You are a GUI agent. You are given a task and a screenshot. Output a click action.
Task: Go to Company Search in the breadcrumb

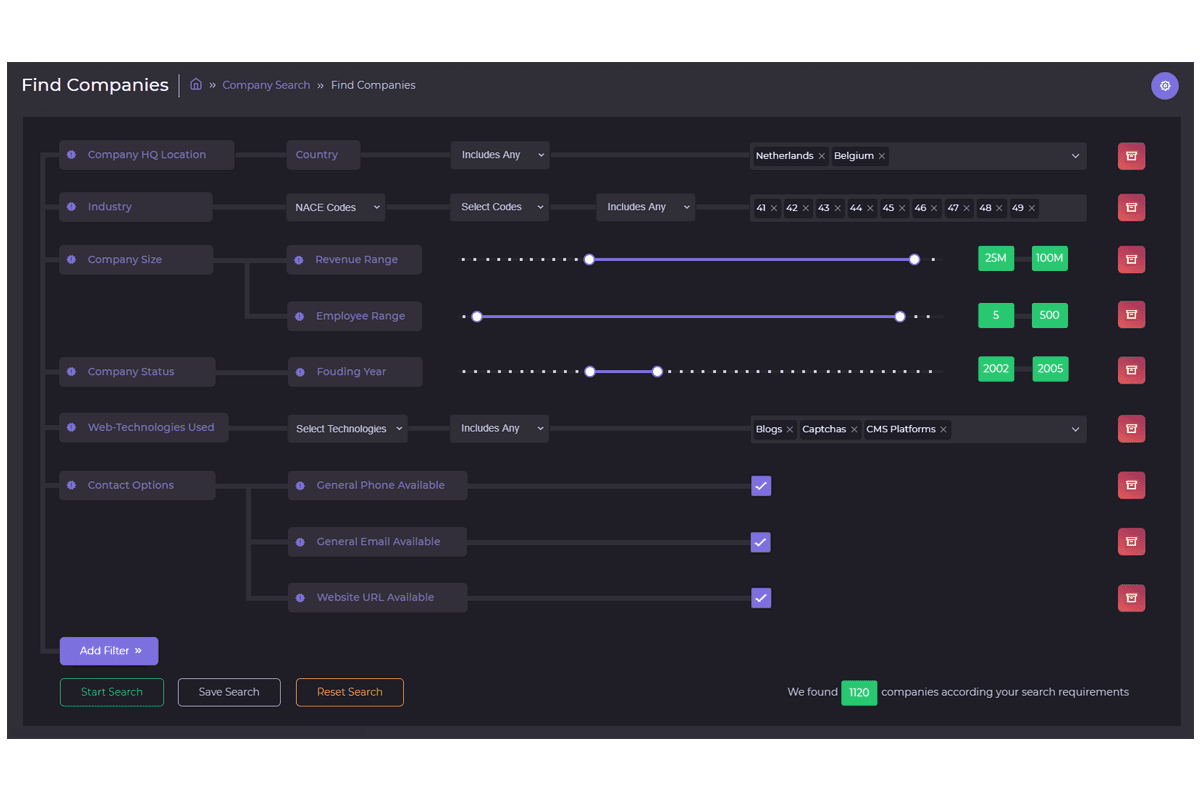(266, 85)
